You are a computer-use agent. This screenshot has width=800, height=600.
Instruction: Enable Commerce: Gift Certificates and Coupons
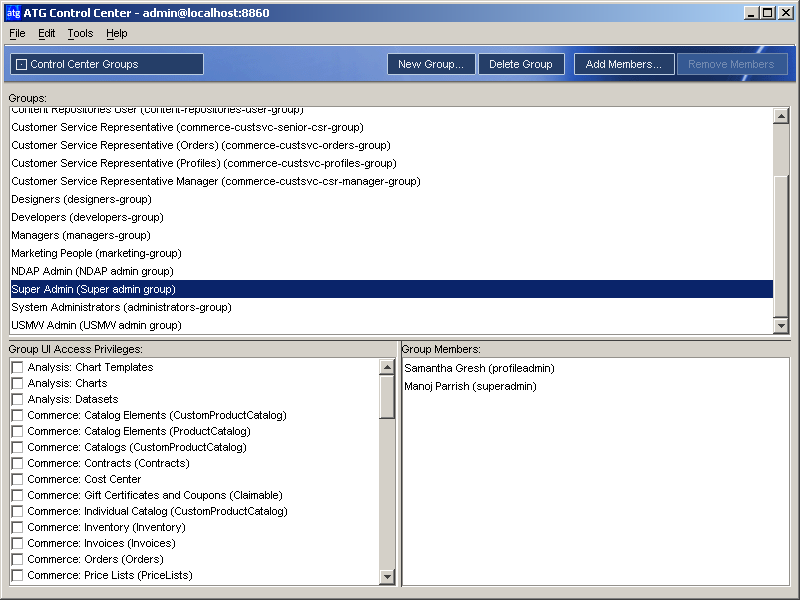(x=17, y=495)
